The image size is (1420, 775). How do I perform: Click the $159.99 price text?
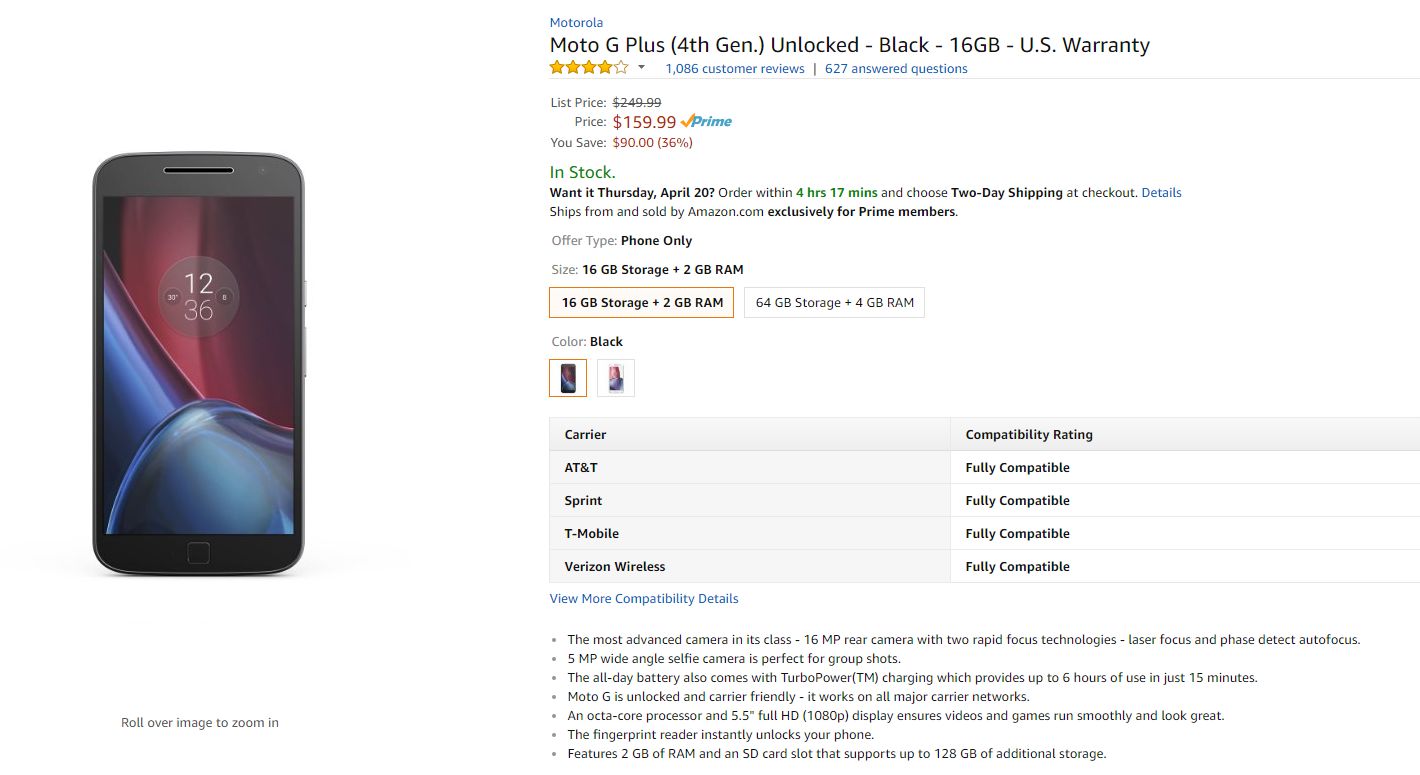point(644,122)
